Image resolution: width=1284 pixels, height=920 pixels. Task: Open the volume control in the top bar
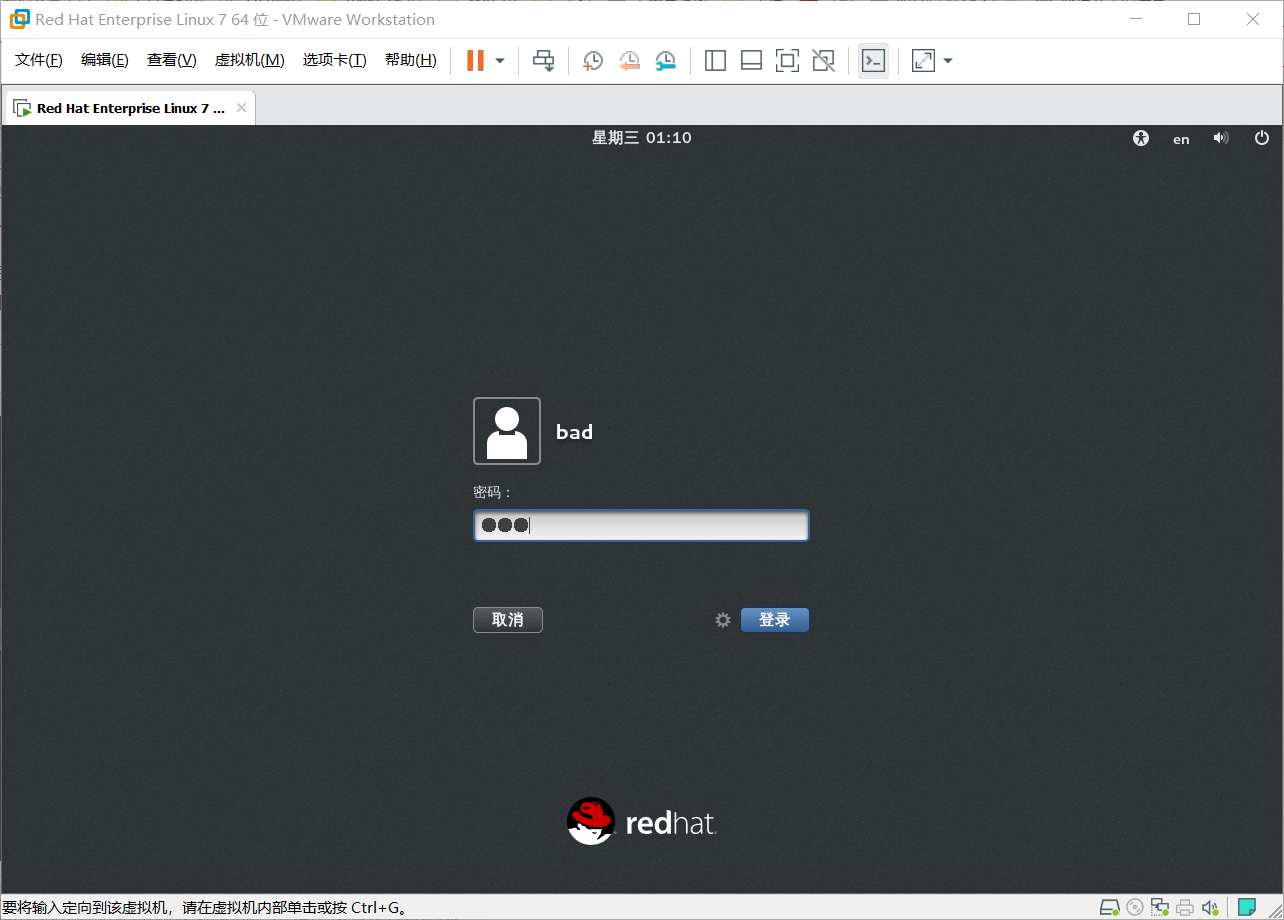[x=1221, y=138]
